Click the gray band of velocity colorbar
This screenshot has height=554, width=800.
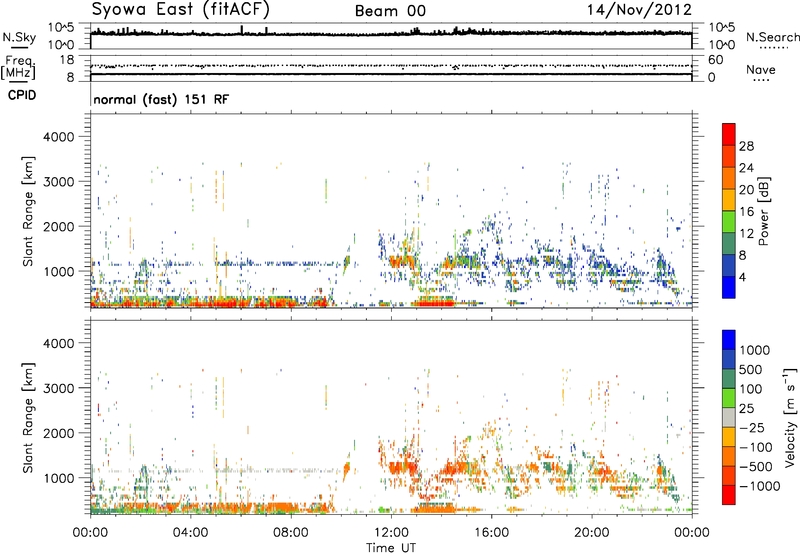coord(729,417)
